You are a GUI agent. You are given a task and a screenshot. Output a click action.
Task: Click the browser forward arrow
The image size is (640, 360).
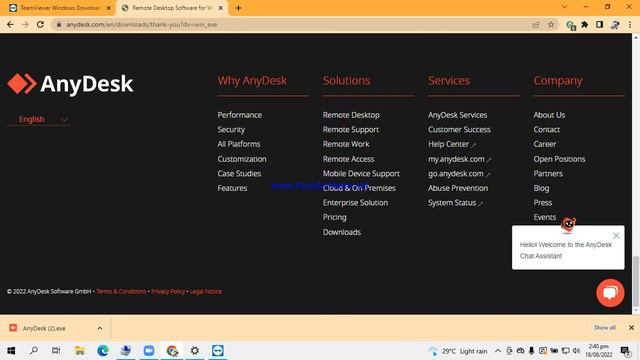[25, 24]
